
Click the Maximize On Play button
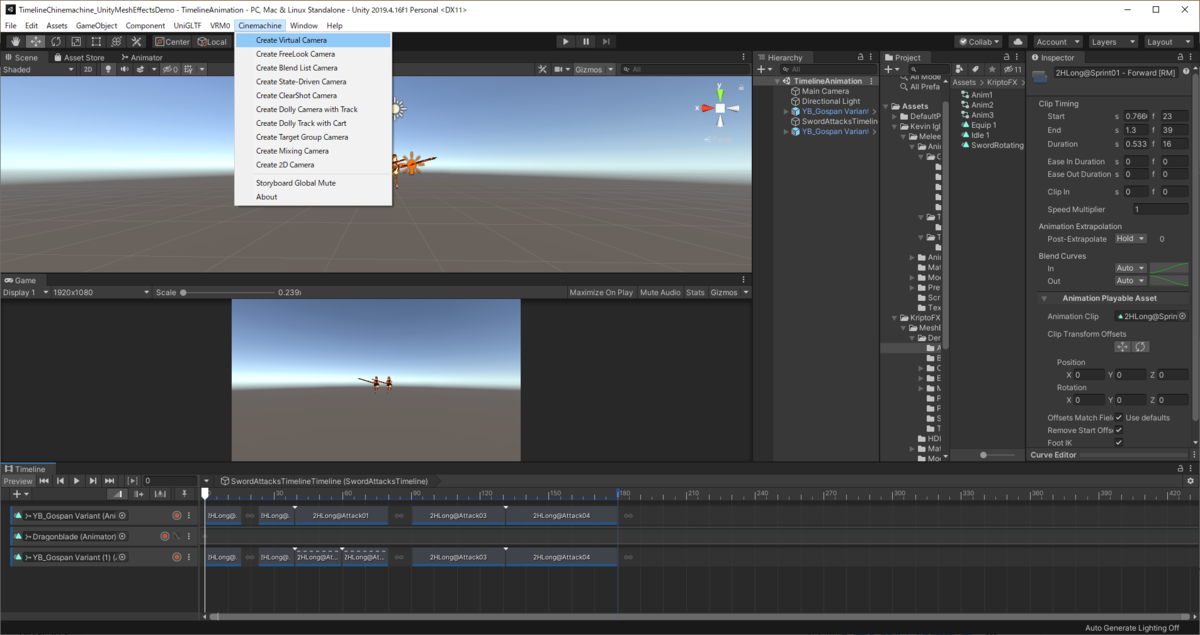[601, 293]
